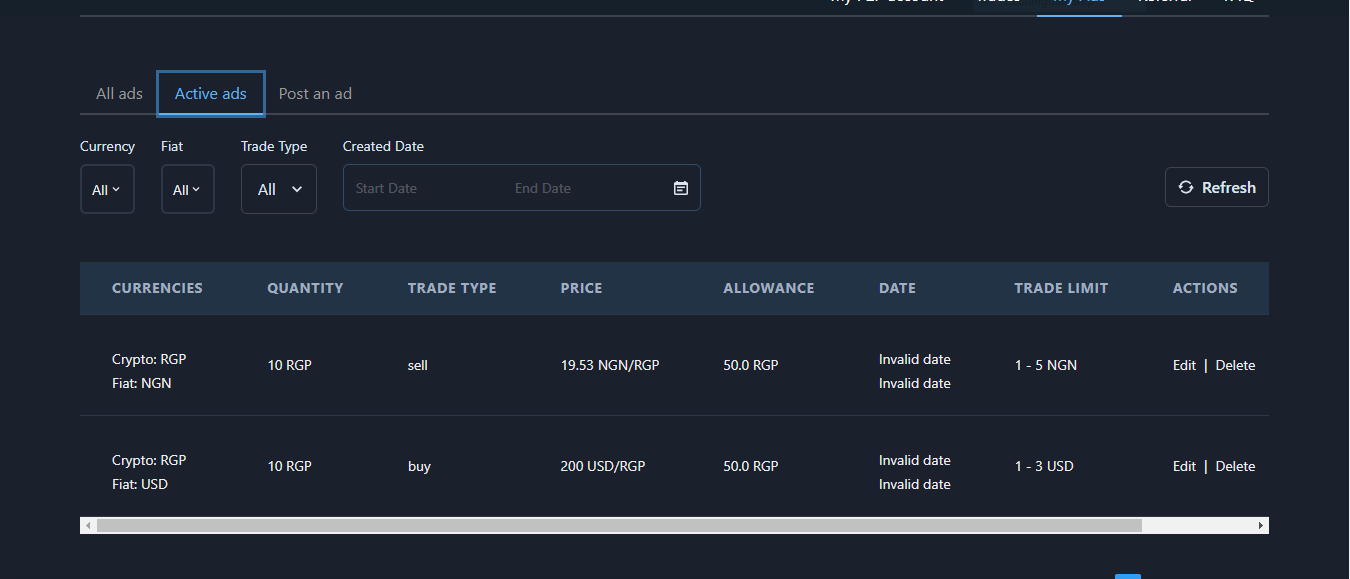Click the Refresh button with circular arrows
Viewport: 1350px width, 579px height.
click(1216, 188)
